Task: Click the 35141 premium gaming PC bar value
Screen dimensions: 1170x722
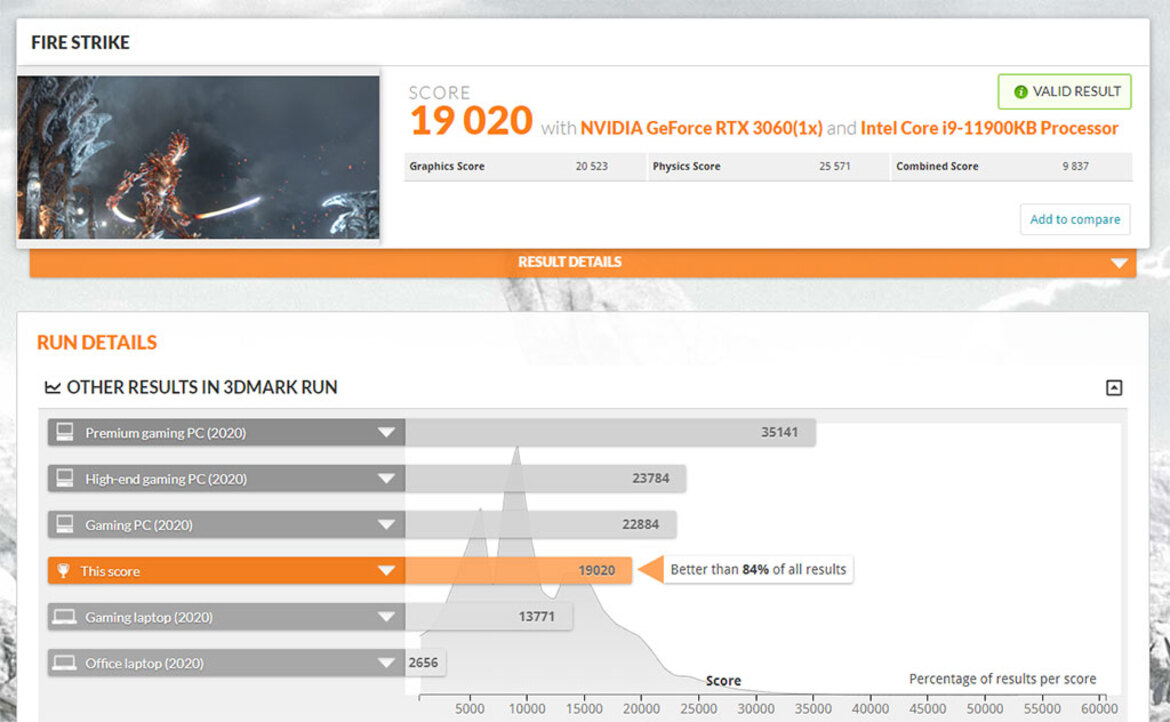Action: [779, 433]
